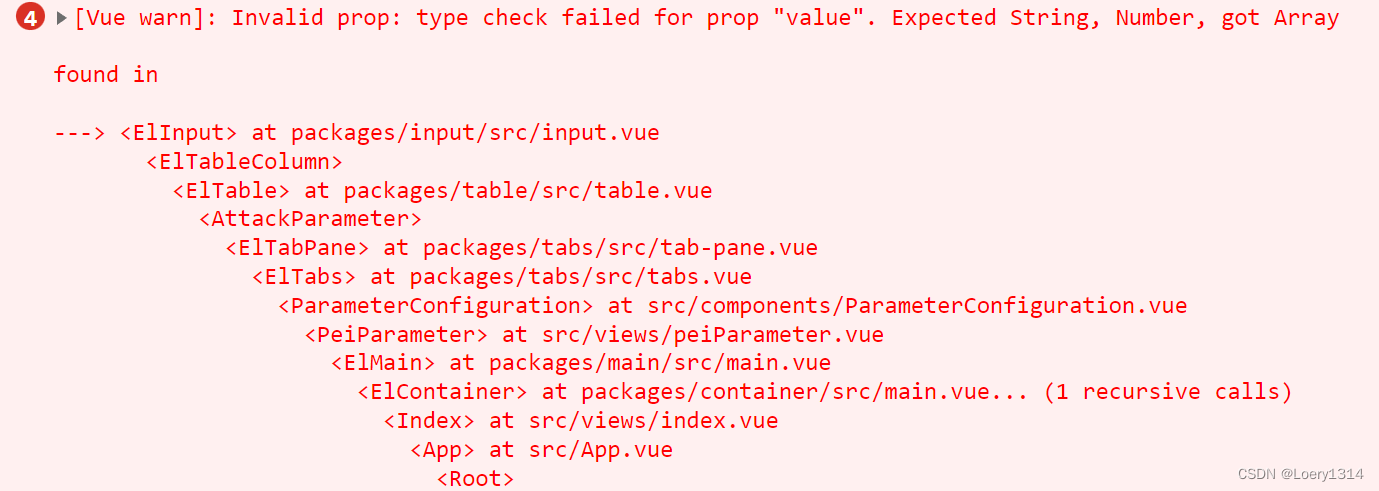
Task: Click the ElInput component trace line
Action: (357, 133)
